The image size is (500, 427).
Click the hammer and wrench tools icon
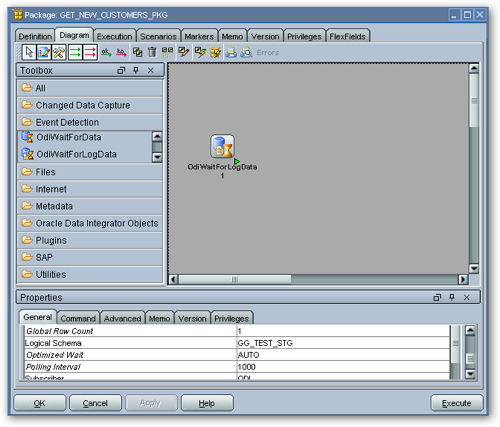59,52
